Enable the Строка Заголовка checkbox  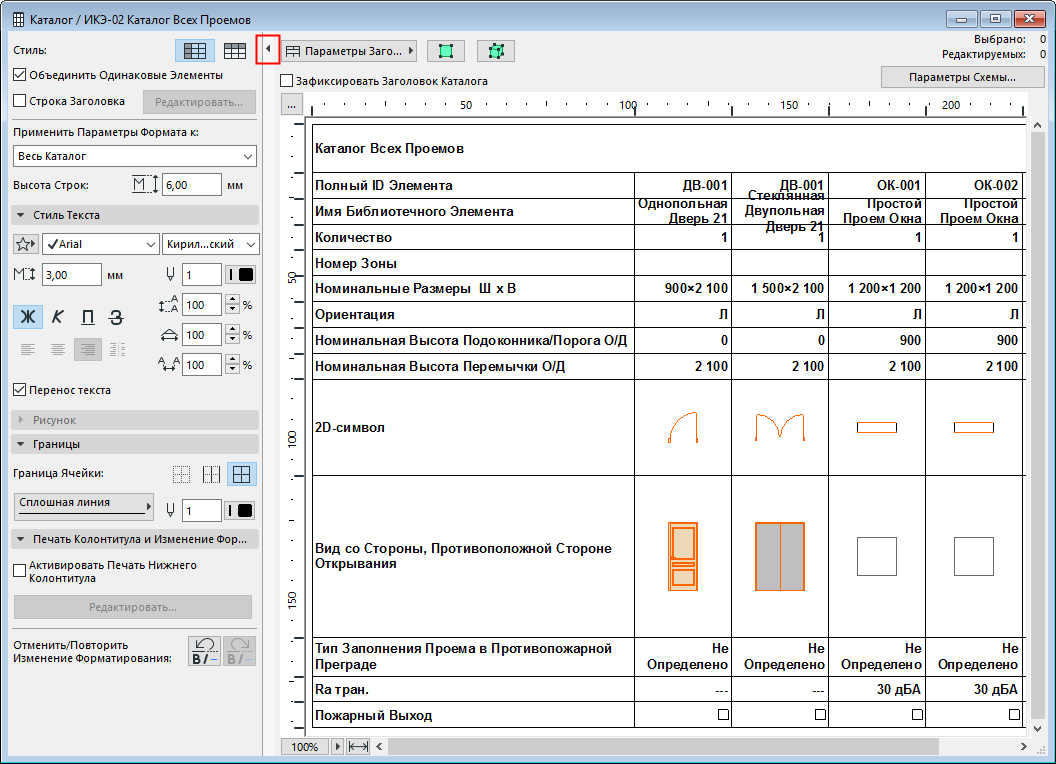coord(20,101)
